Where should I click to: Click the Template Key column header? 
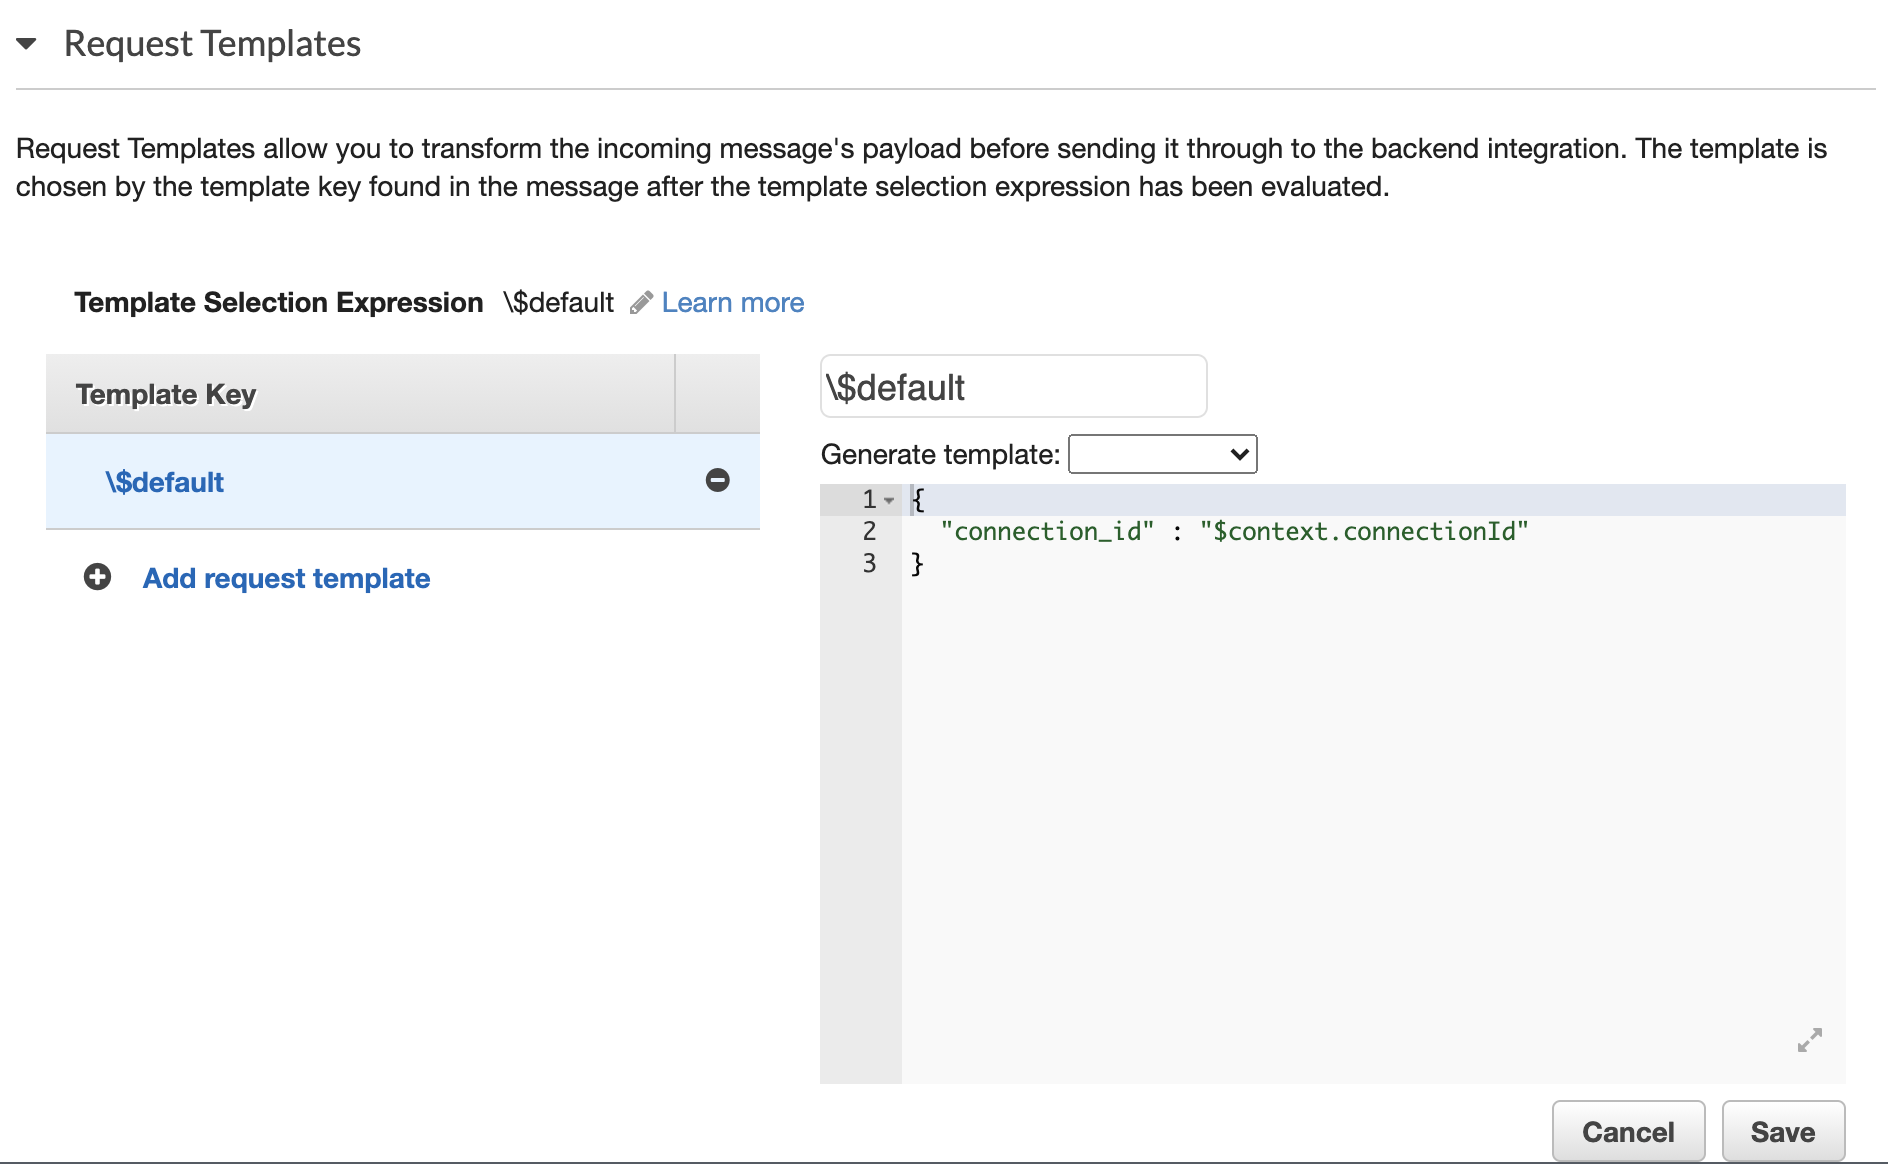(165, 393)
